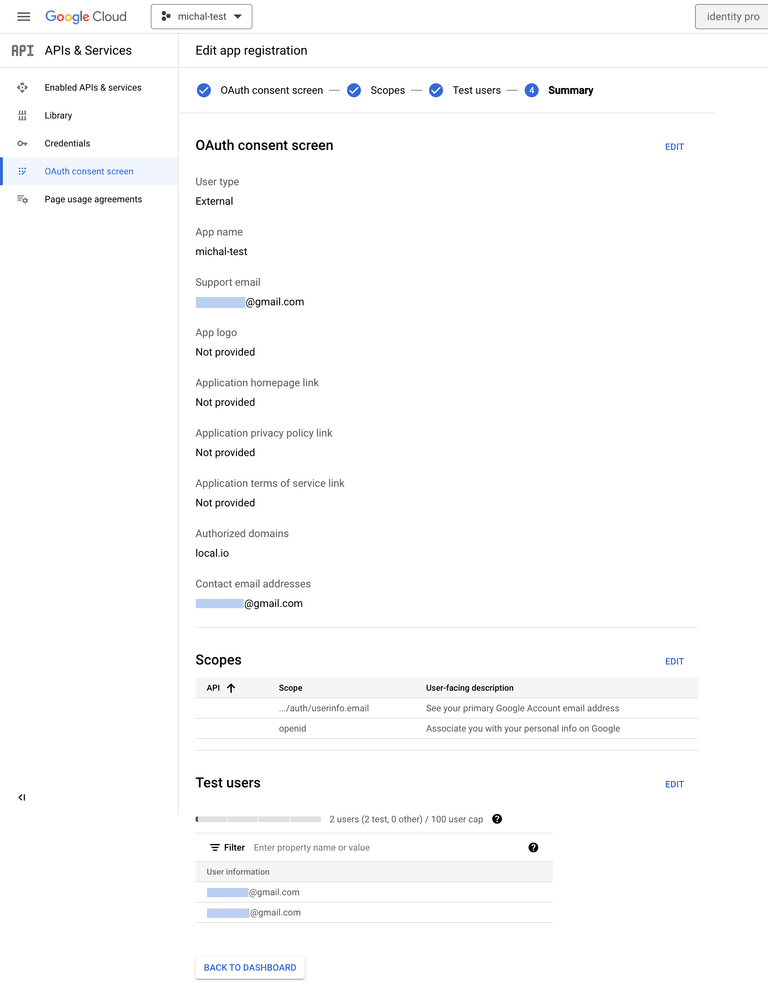The image size is (768, 996).
Task: Click the completed OAuth consent screen step checkmark
Action: pyautogui.click(x=203, y=90)
